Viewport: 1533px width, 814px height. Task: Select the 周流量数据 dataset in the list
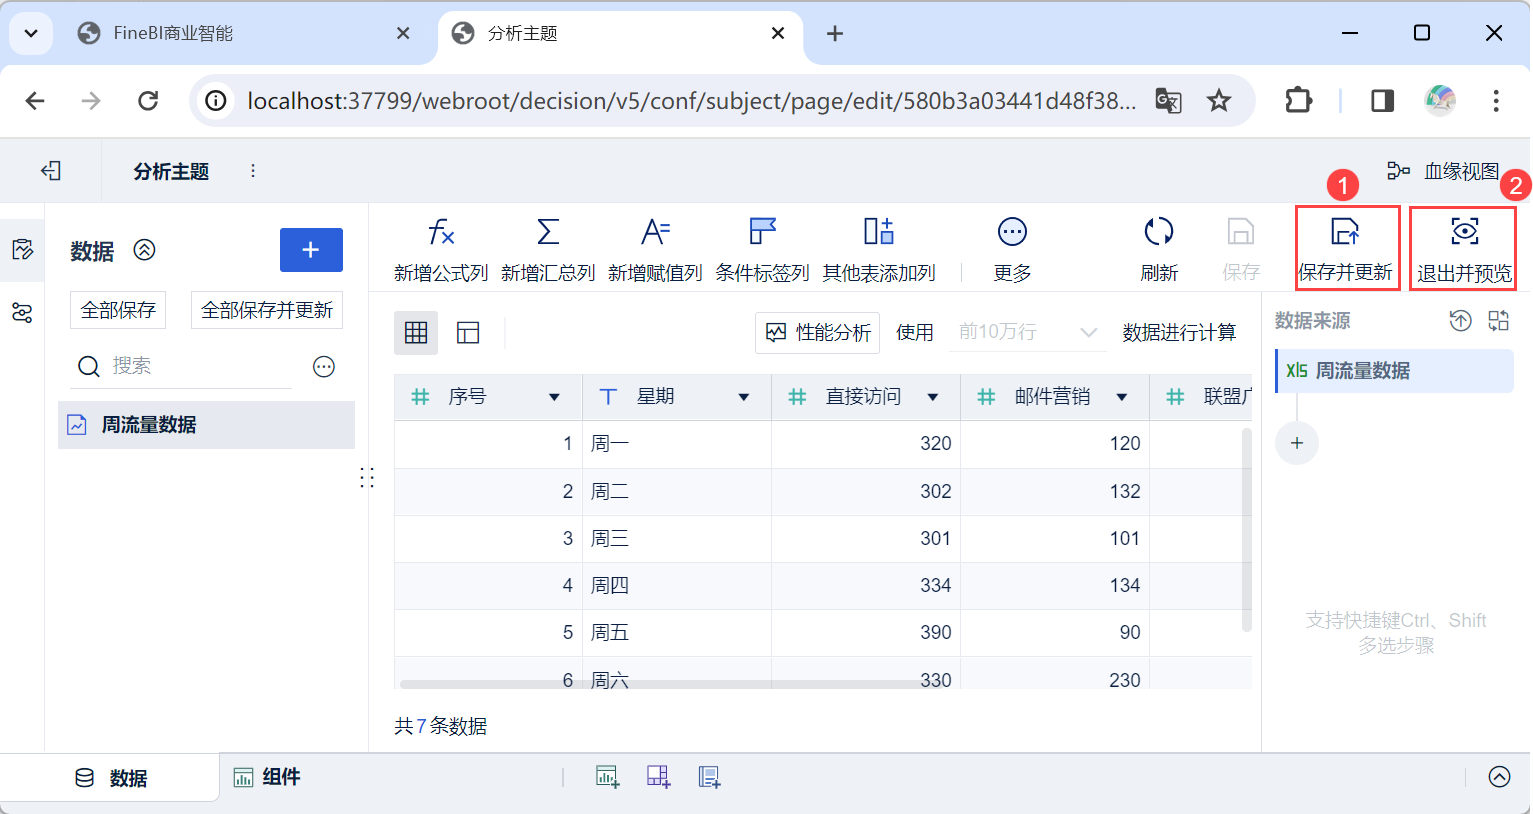click(207, 425)
